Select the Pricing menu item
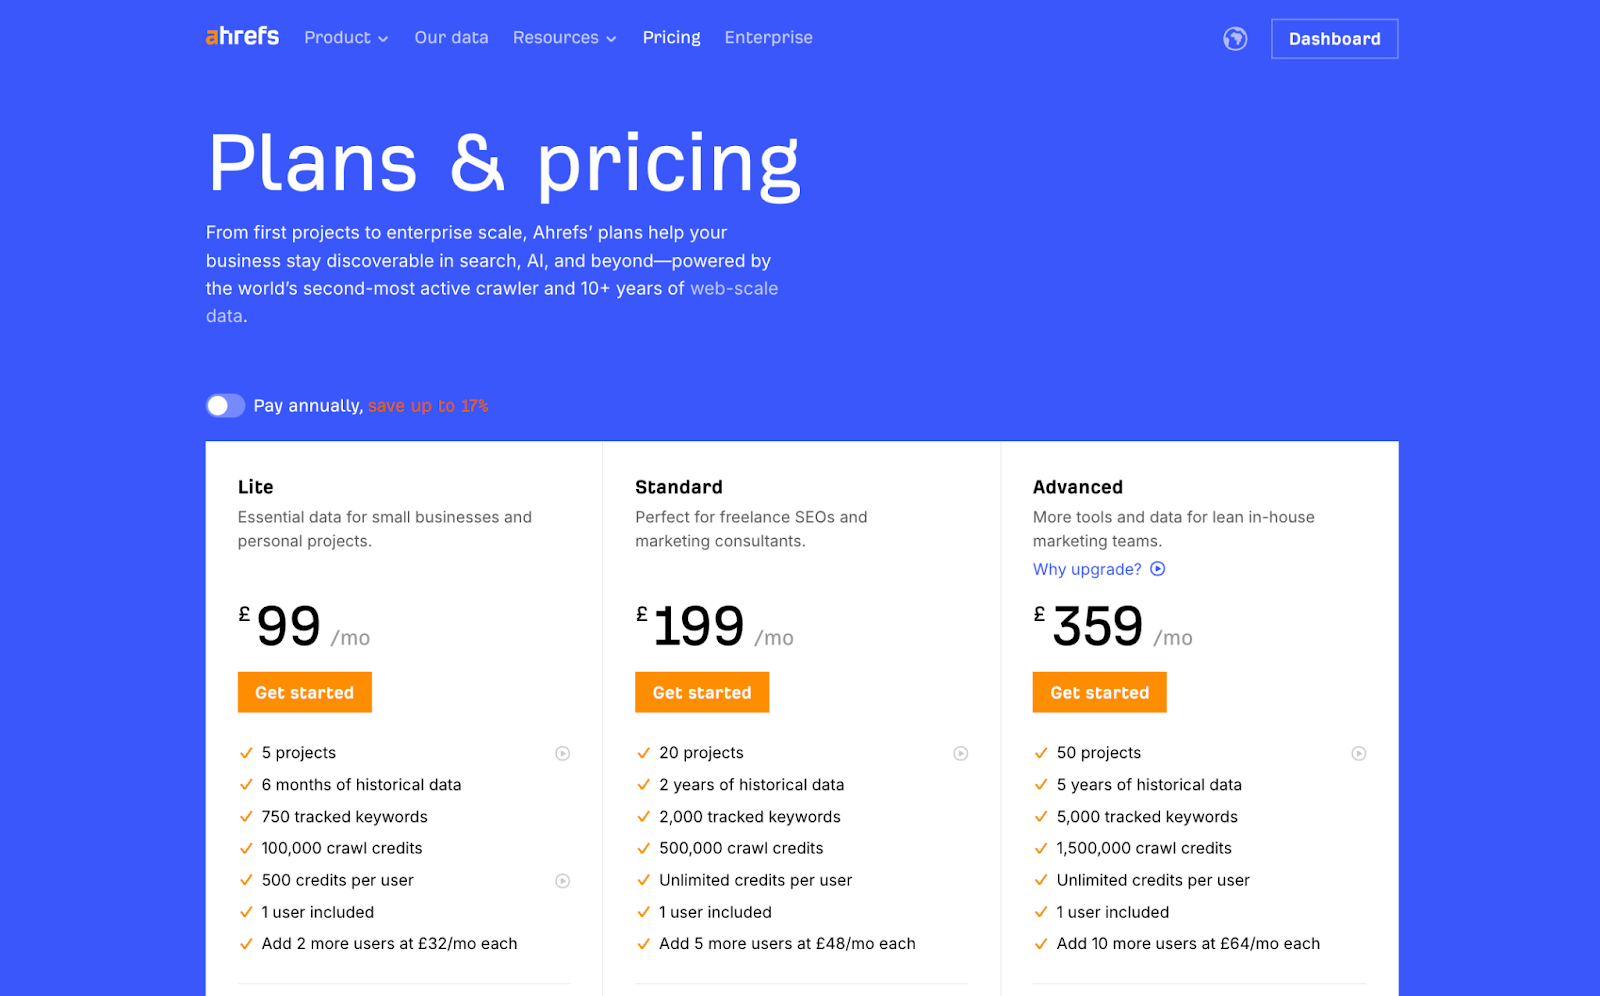Screen dimensions: 1600x996 pyautogui.click(x=671, y=37)
